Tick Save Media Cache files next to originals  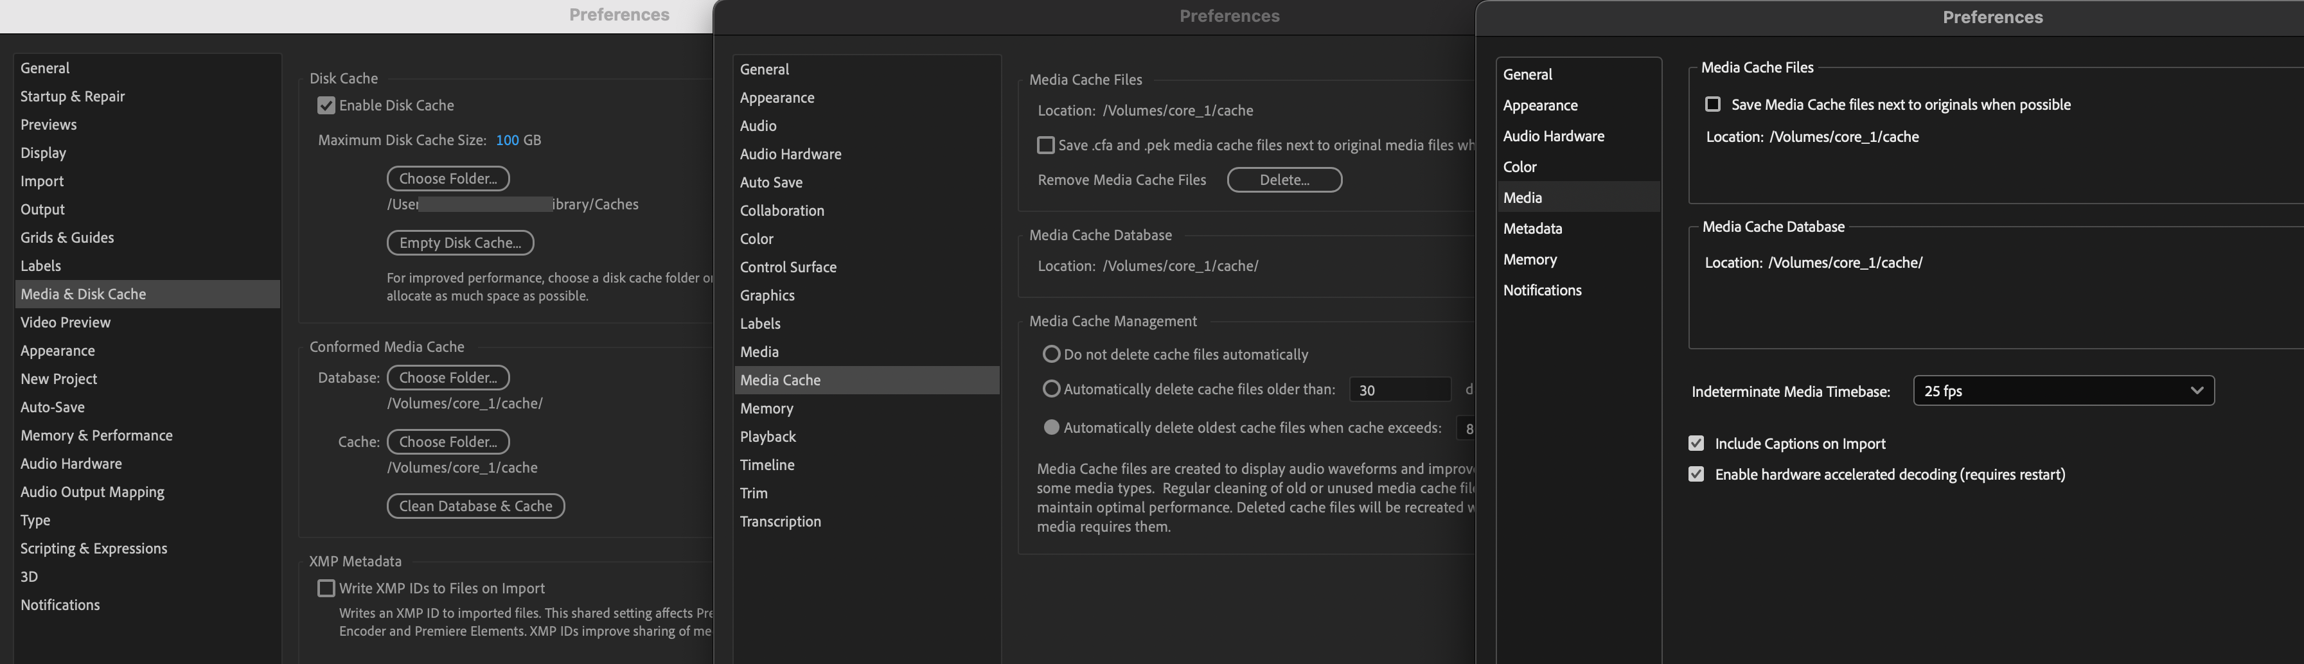[x=1712, y=104]
